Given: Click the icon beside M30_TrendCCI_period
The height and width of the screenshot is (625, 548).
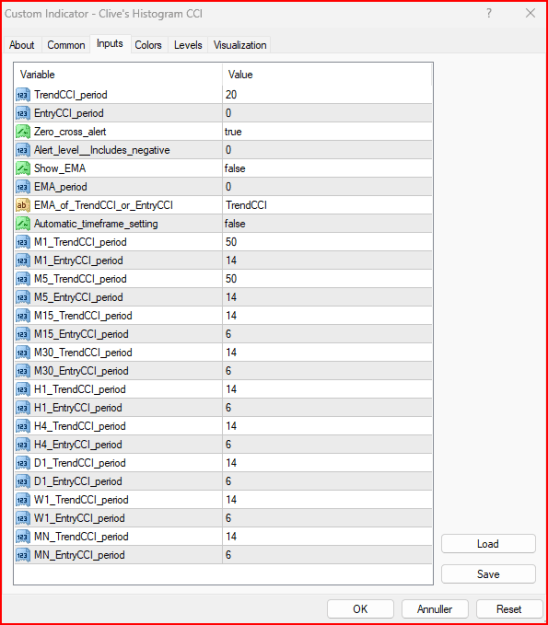Looking at the screenshot, I should click(23, 352).
